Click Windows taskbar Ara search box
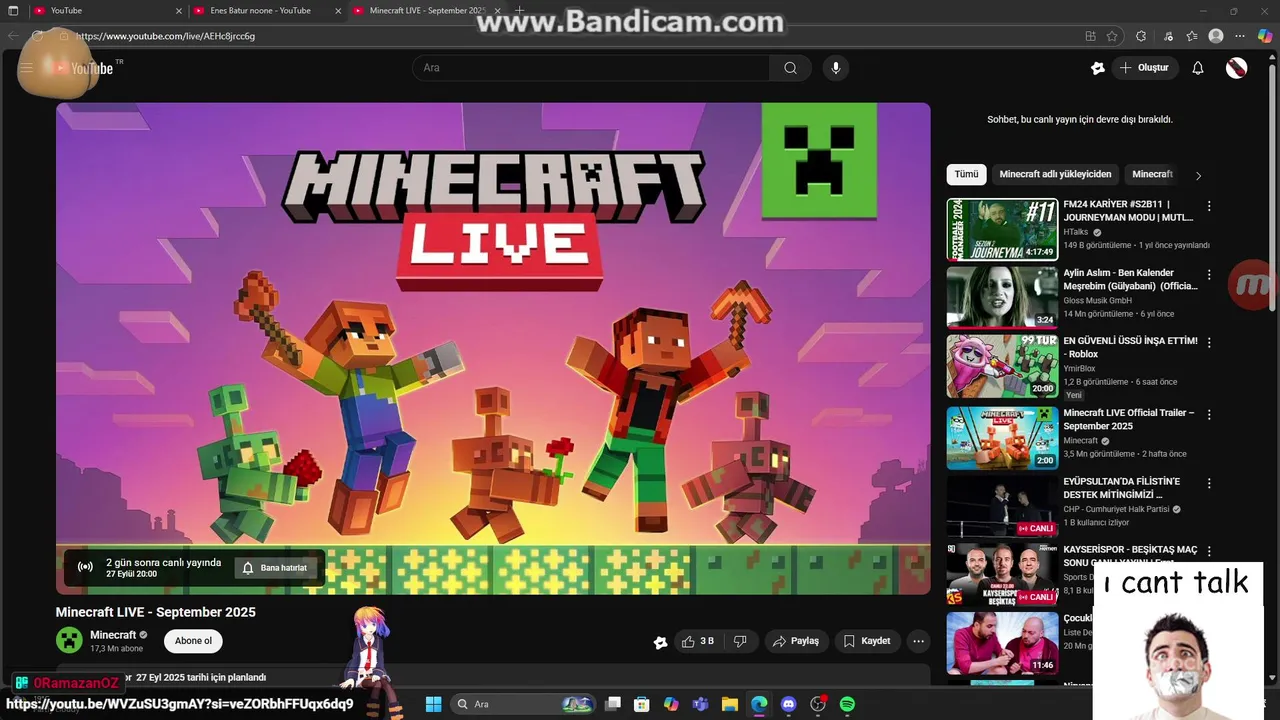 click(x=523, y=704)
